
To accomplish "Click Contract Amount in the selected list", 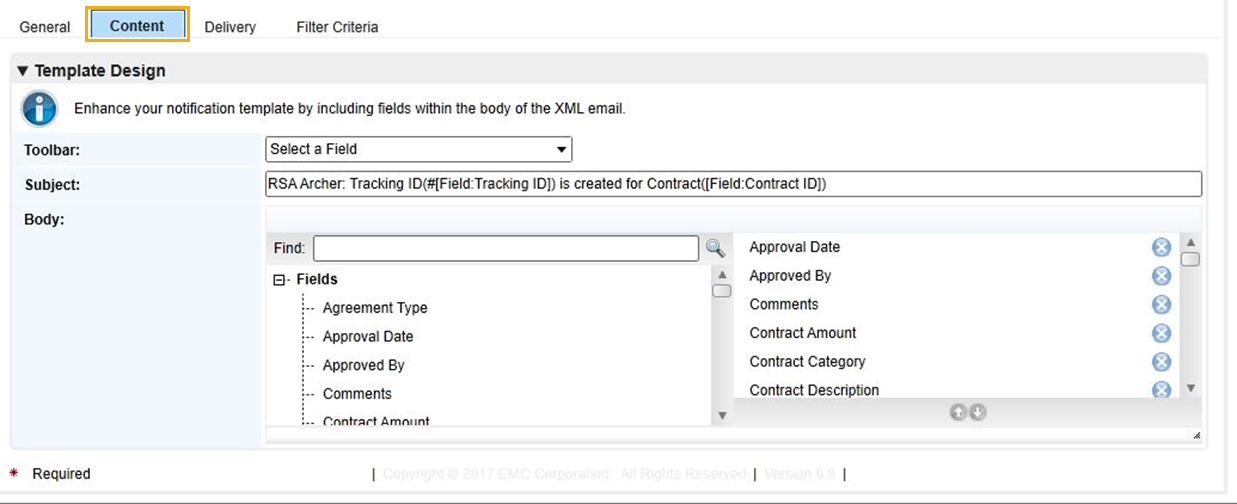I will click(803, 333).
